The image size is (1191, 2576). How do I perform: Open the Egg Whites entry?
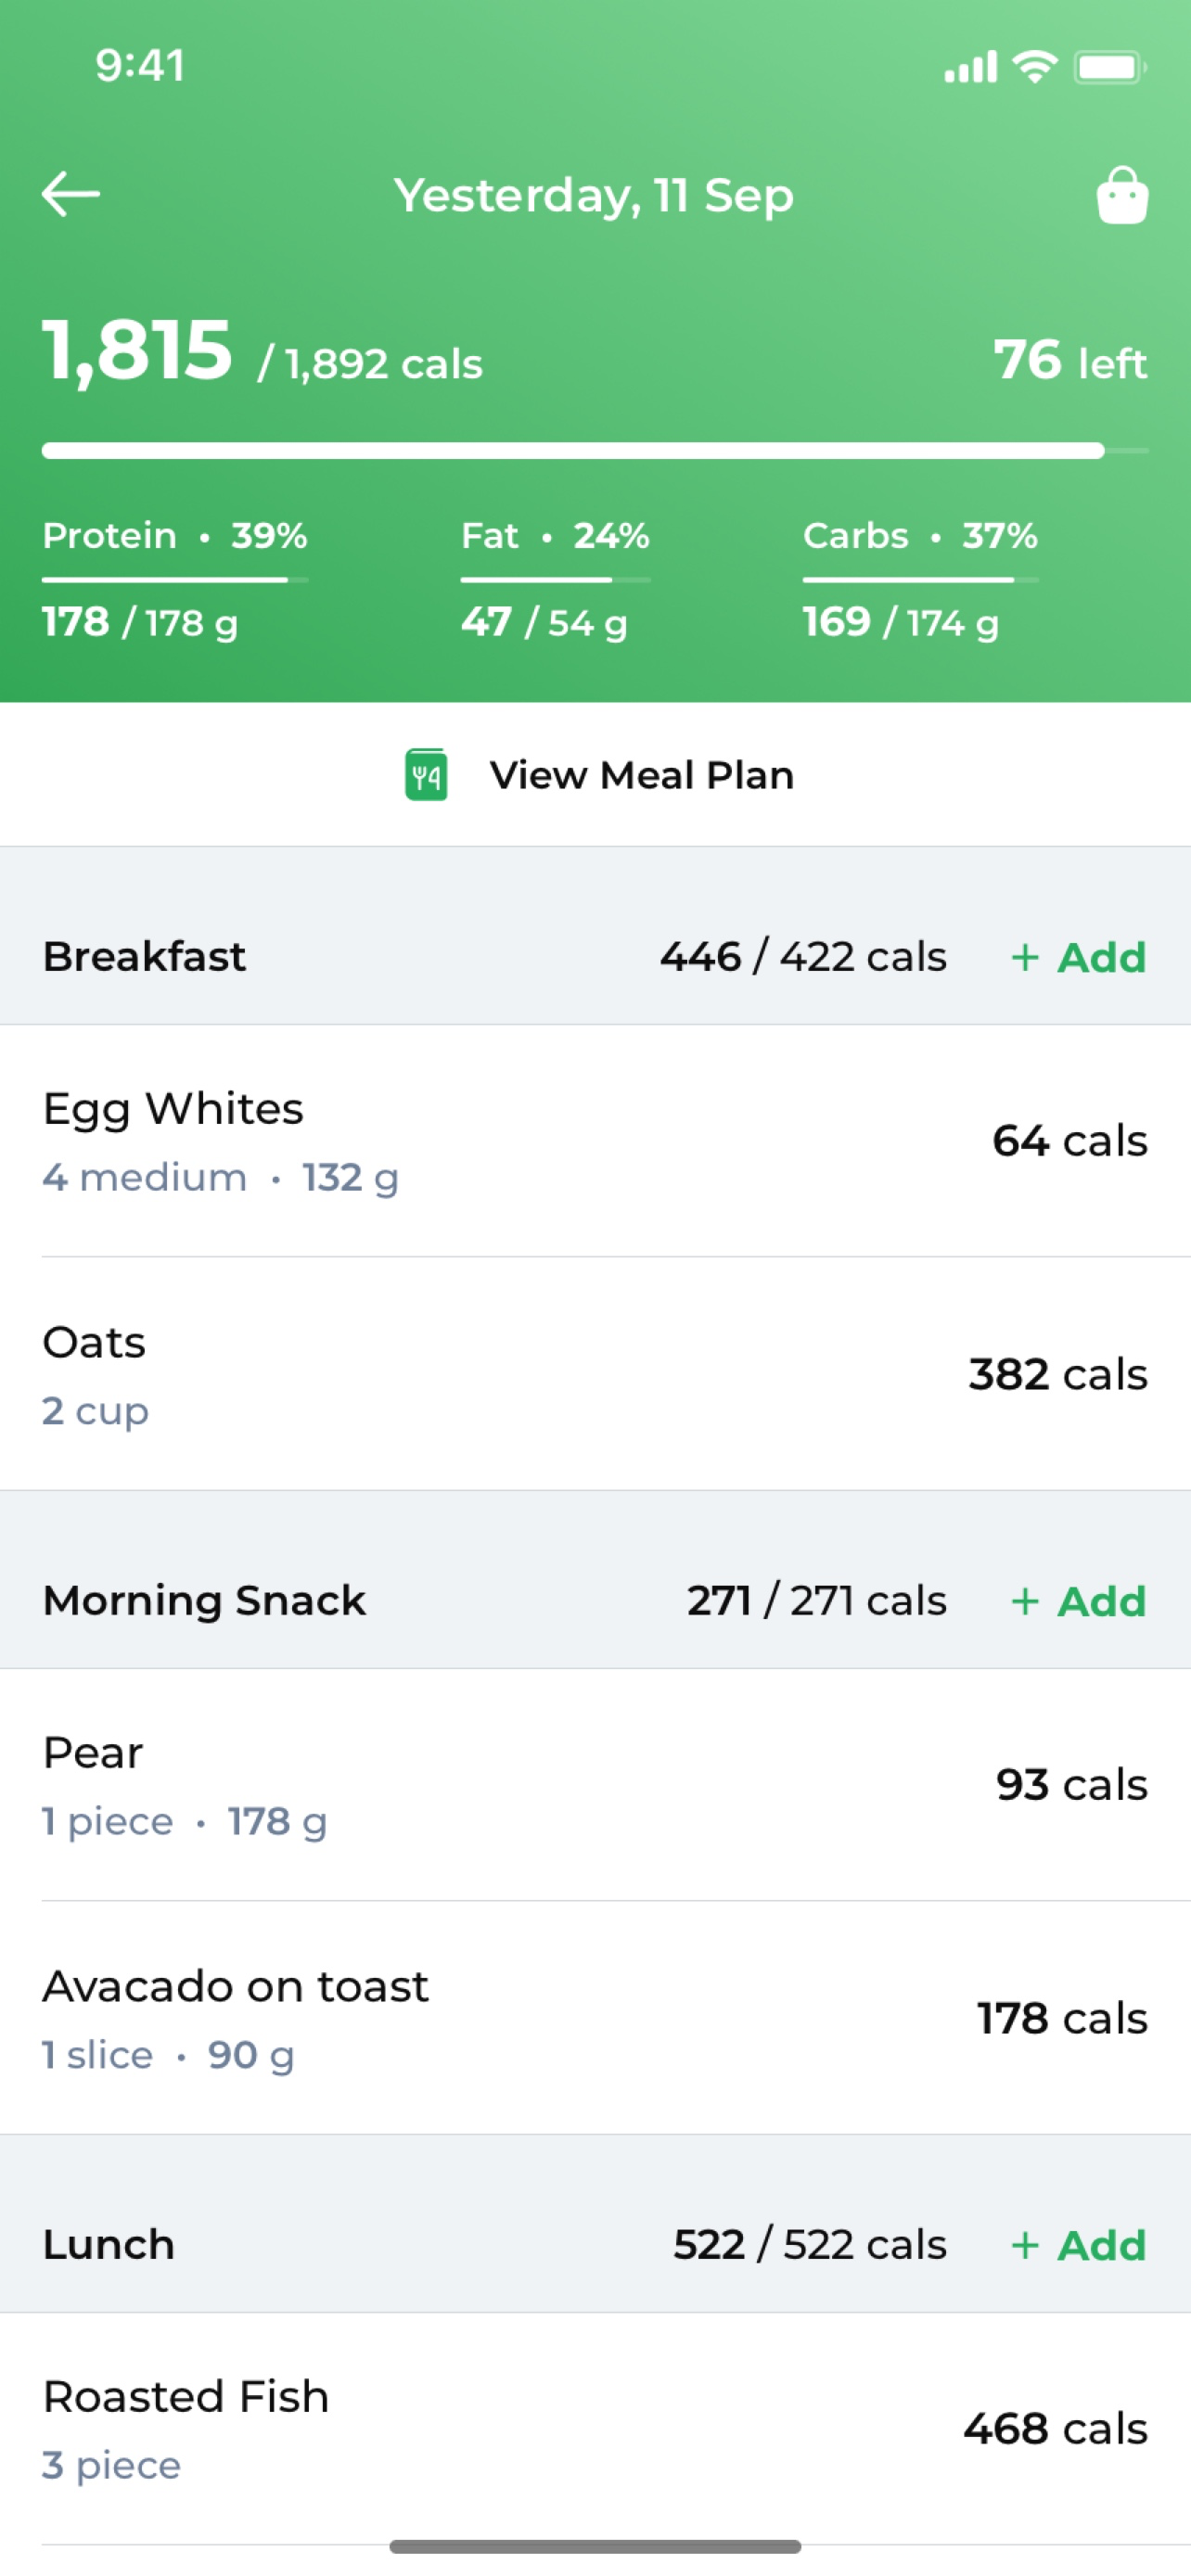594,1141
